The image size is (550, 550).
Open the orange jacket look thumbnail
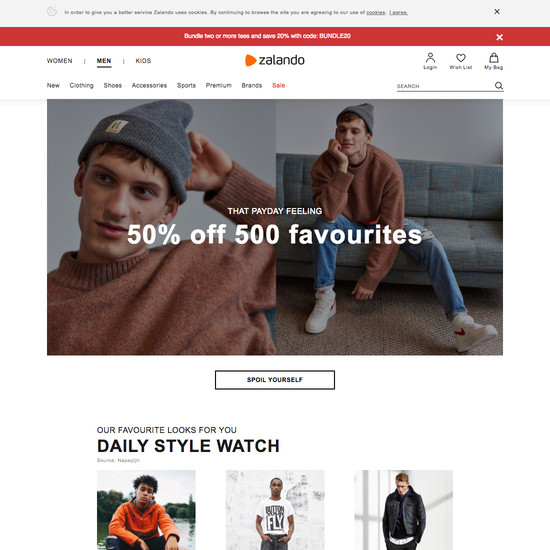146,510
